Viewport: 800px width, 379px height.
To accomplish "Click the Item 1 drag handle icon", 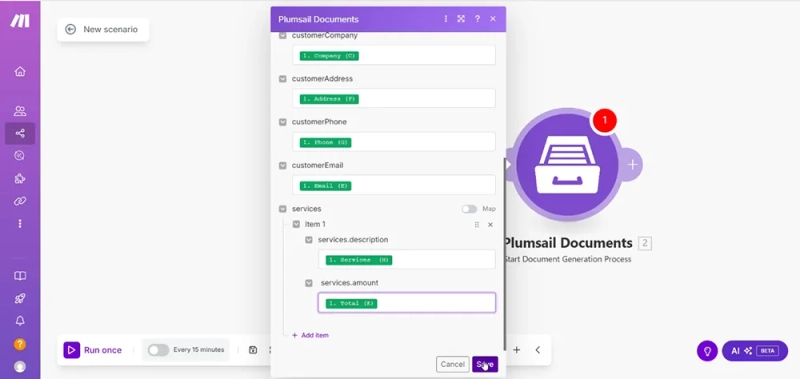I will click(477, 224).
